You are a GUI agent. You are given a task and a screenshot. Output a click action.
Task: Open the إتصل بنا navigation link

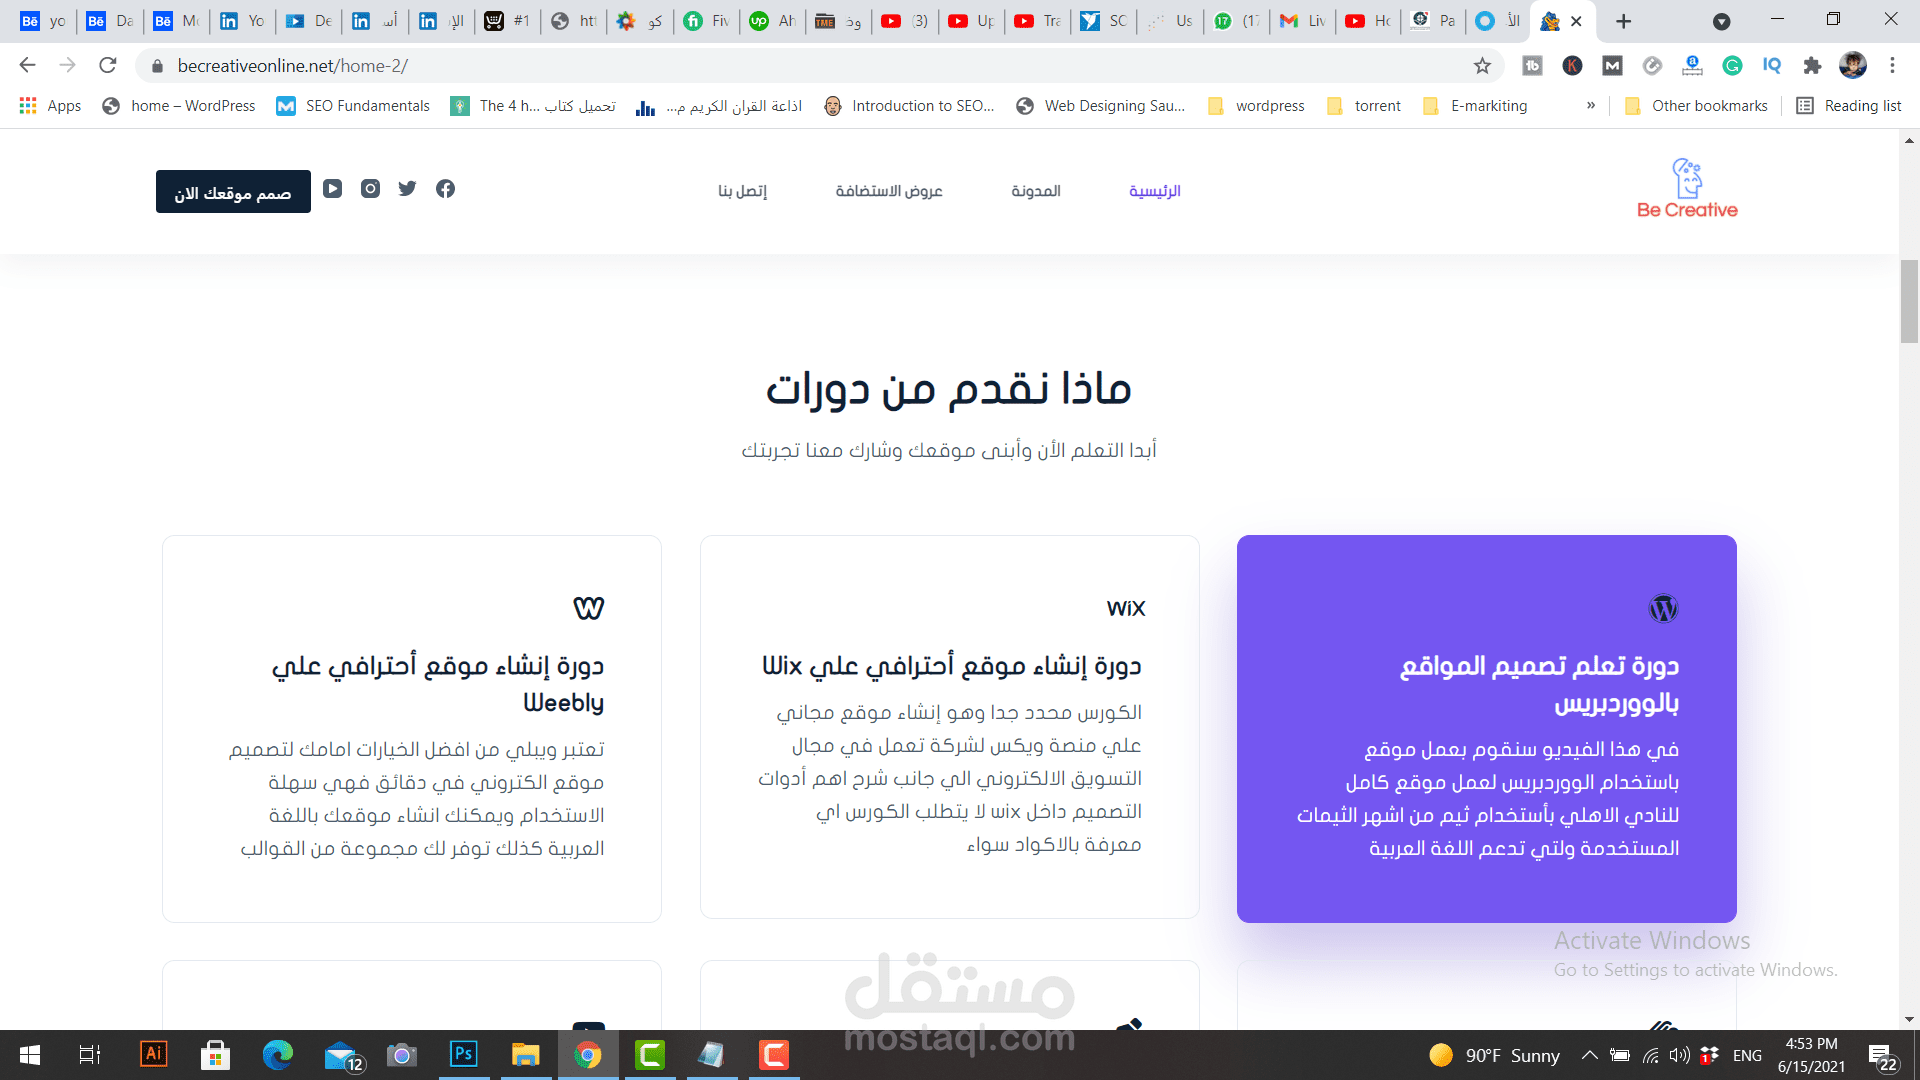coord(742,191)
